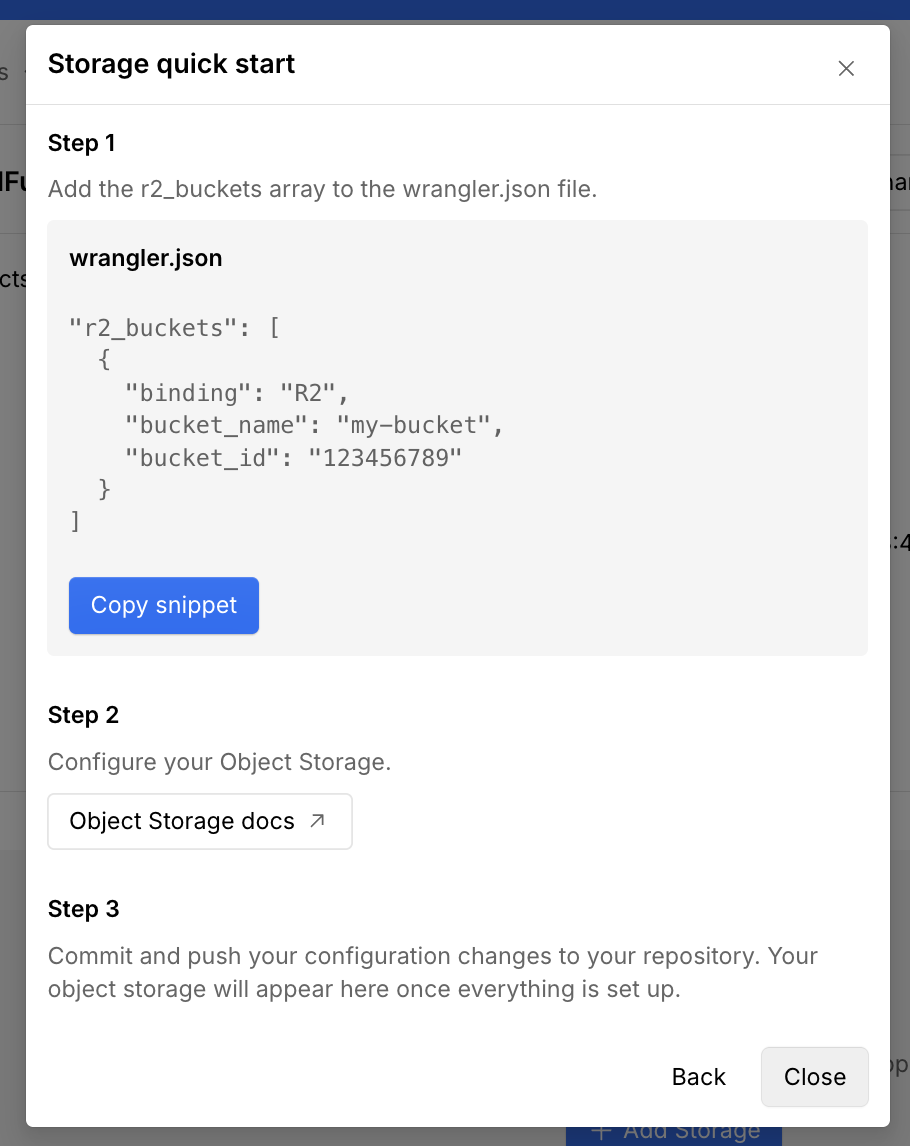The width and height of the screenshot is (910, 1146).
Task: Click the Step 2 heading
Action: (x=83, y=715)
